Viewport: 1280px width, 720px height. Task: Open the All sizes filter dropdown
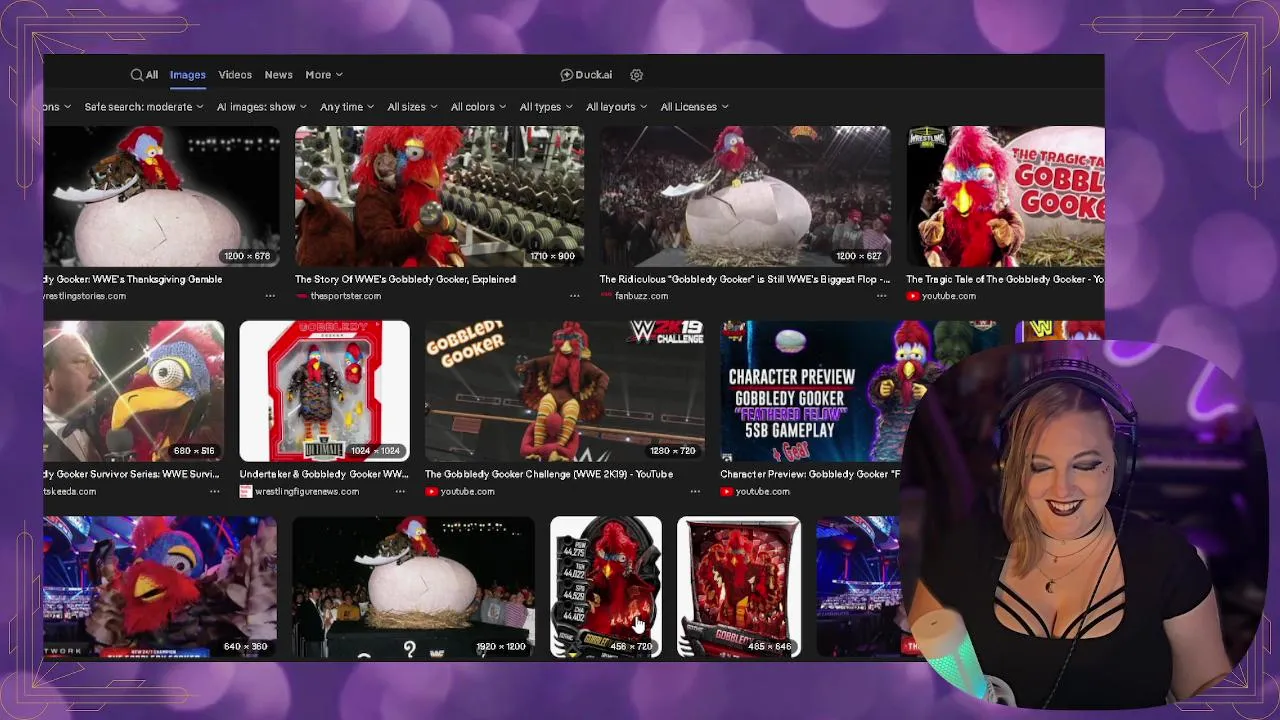(412, 107)
